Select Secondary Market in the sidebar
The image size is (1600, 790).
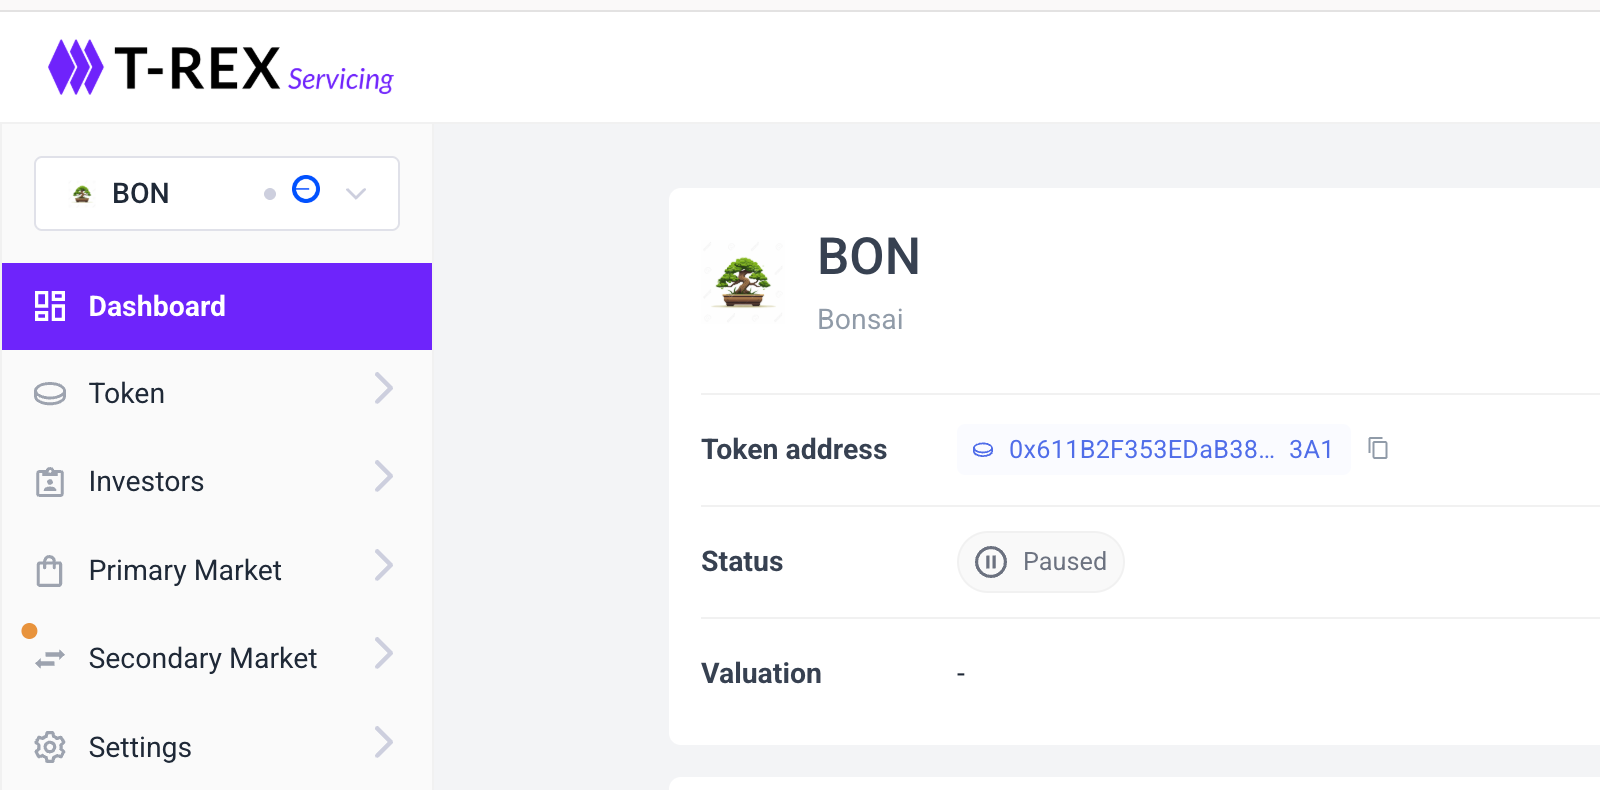click(202, 659)
